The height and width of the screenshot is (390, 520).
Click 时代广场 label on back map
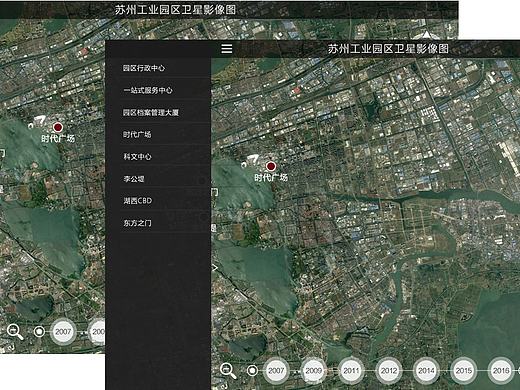pos(58,138)
